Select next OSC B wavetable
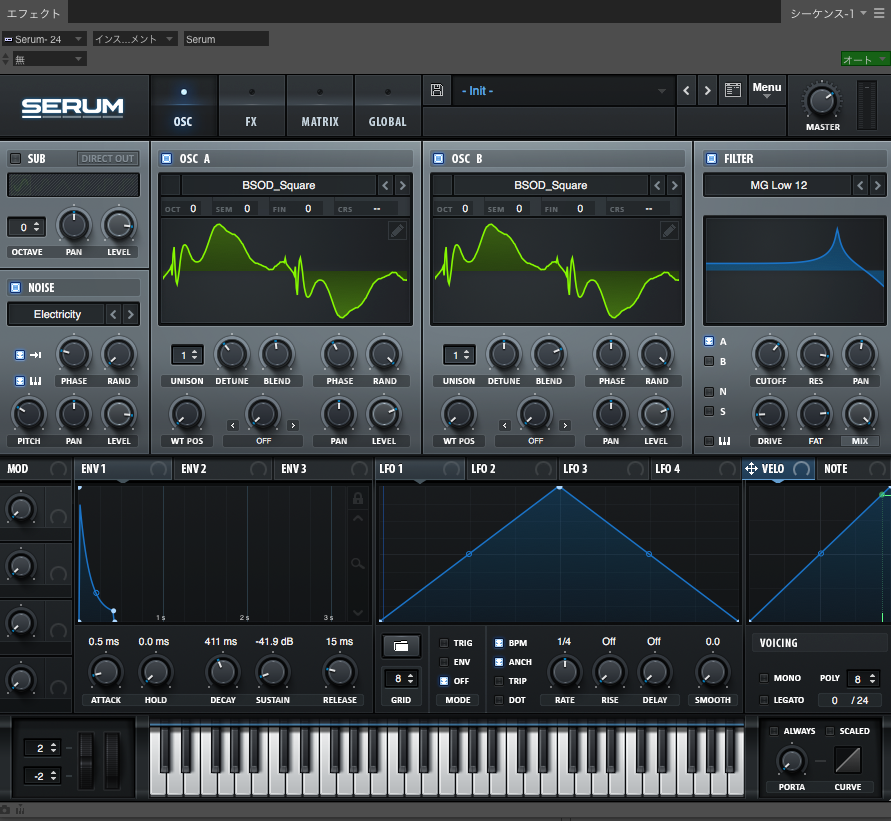Image resolution: width=891 pixels, height=821 pixels. click(675, 185)
